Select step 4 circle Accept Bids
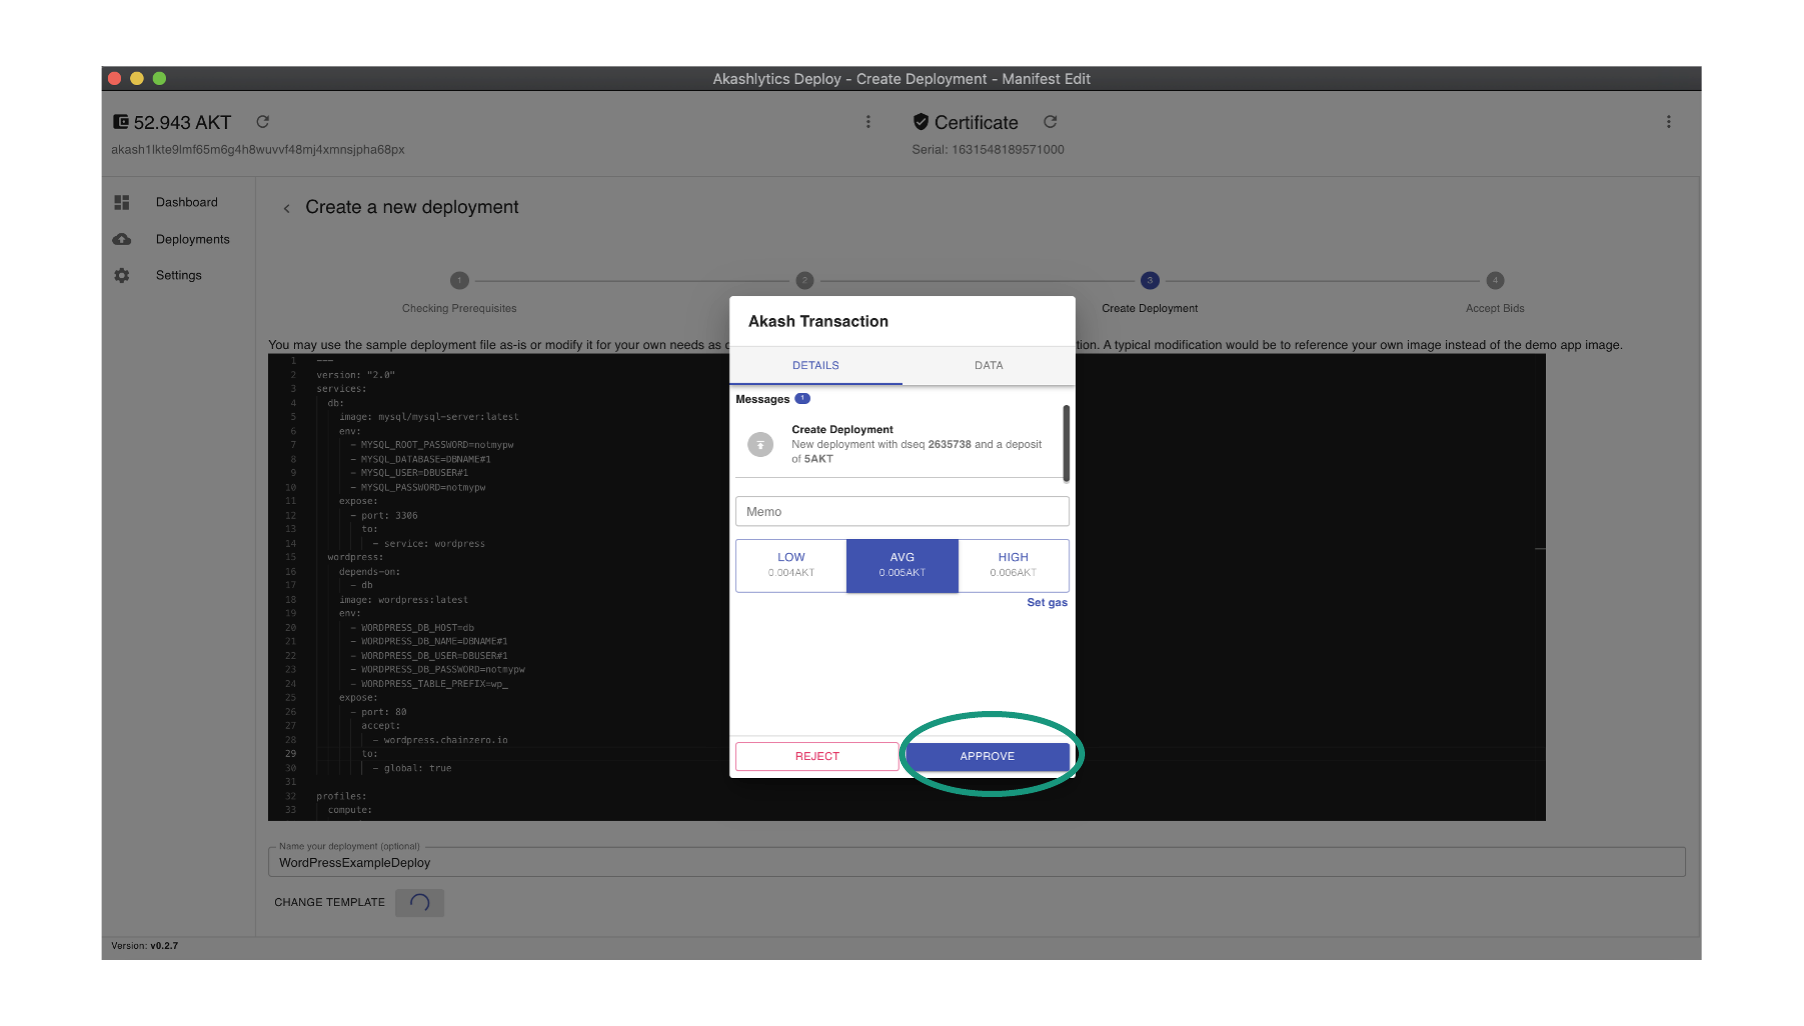 1495,281
